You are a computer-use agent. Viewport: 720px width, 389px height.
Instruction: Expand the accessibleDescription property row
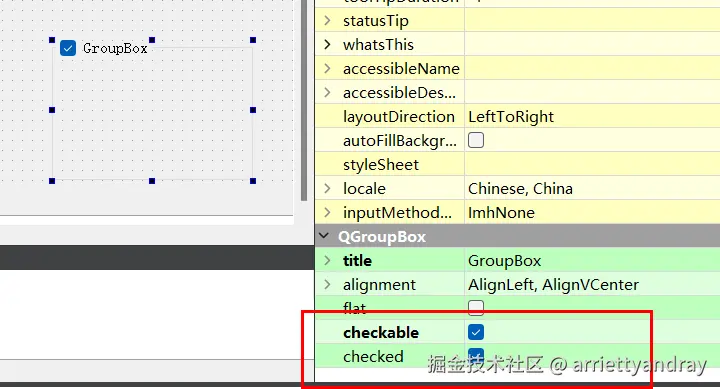click(327, 93)
